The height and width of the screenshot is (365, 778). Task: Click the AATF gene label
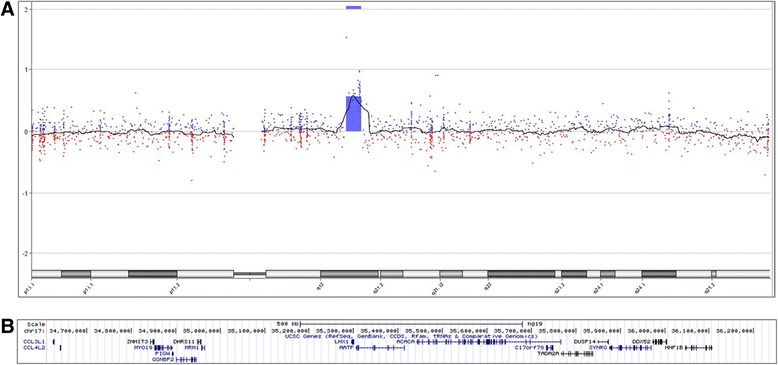[x=346, y=348]
